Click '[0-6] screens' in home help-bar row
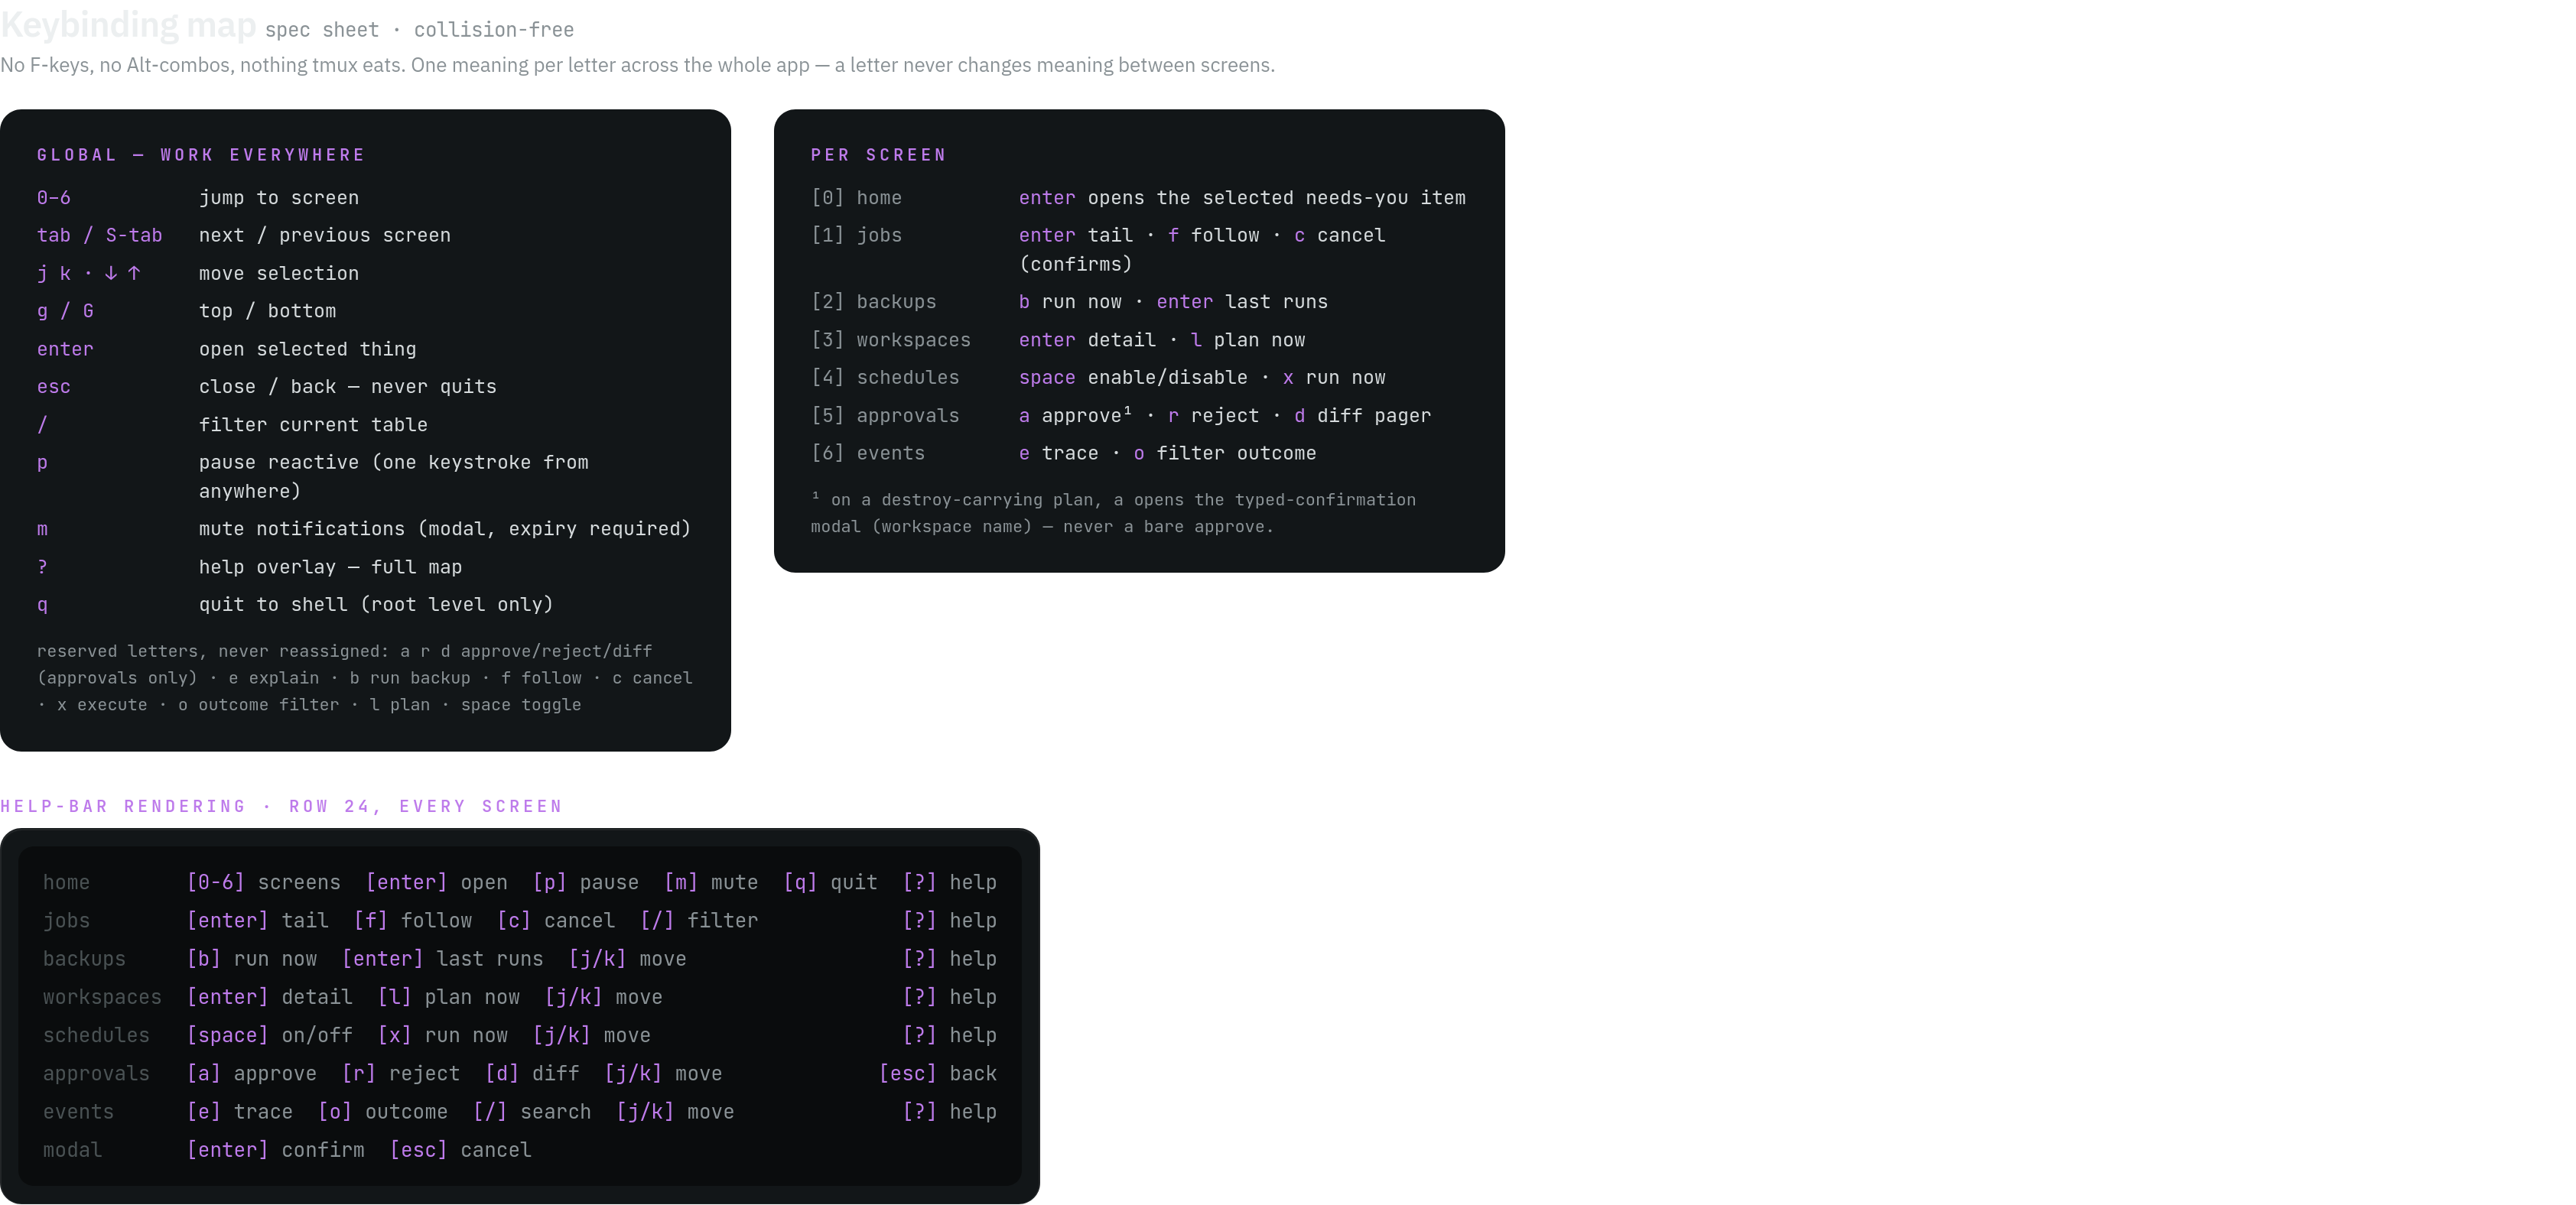This screenshot has height=1205, width=2576. click(264, 882)
